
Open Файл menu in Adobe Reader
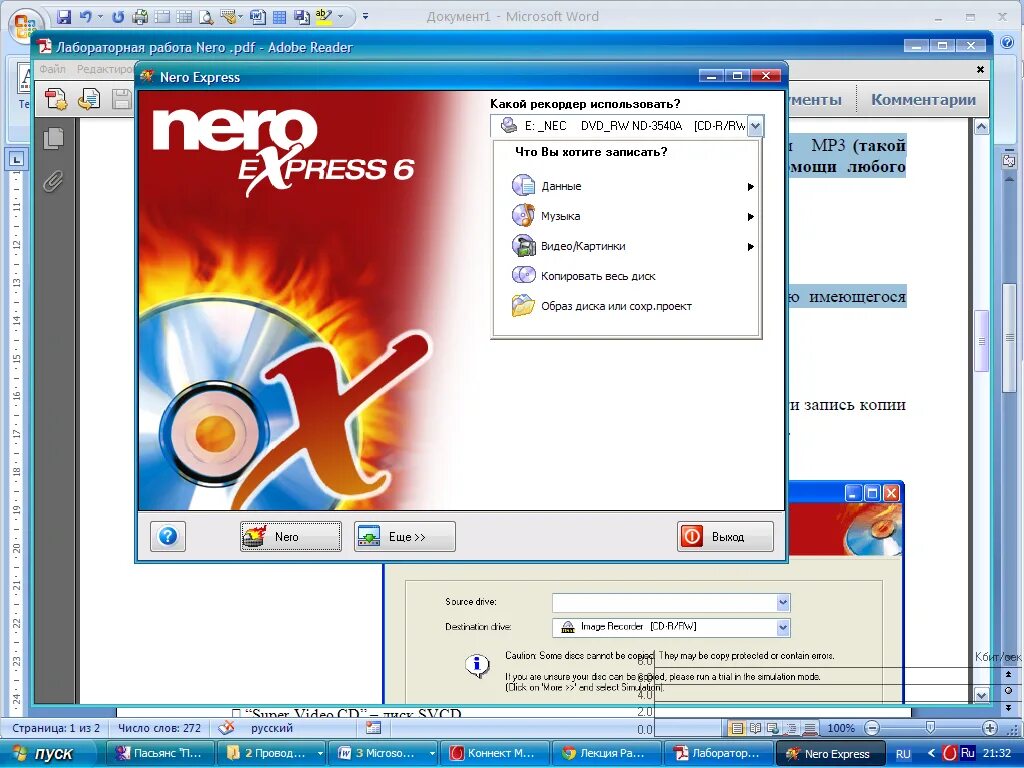pyautogui.click(x=52, y=69)
